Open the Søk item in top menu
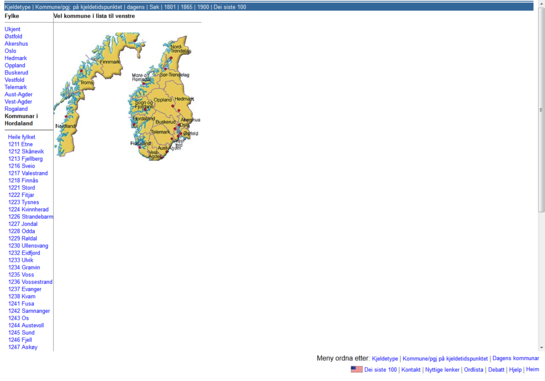The width and height of the screenshot is (545, 381). tap(154, 7)
